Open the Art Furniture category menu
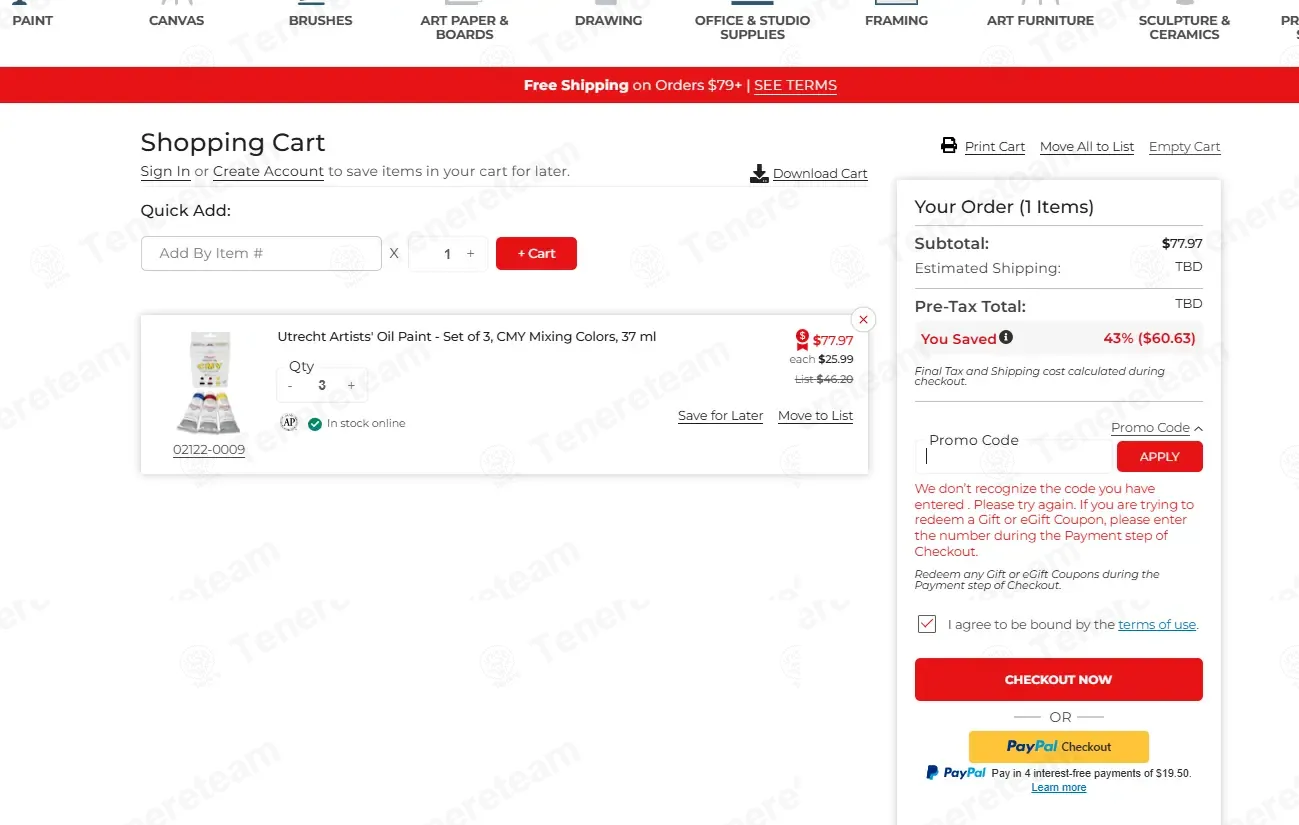Image resolution: width=1299 pixels, height=825 pixels. [1041, 20]
